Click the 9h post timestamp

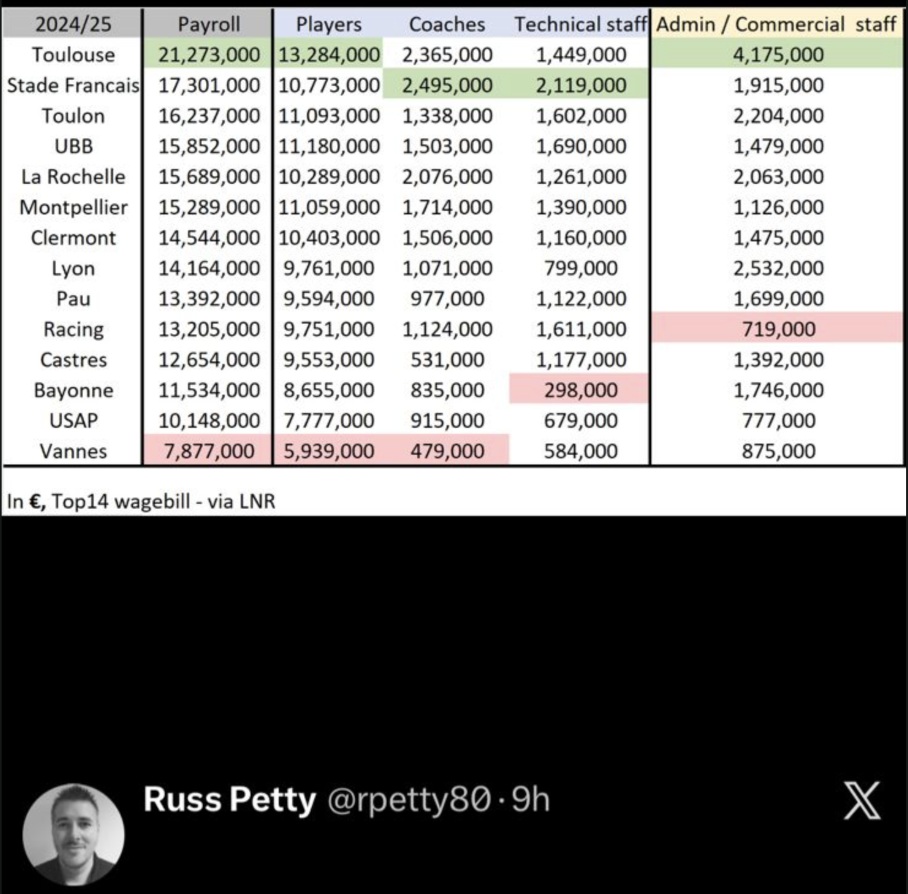pos(530,801)
